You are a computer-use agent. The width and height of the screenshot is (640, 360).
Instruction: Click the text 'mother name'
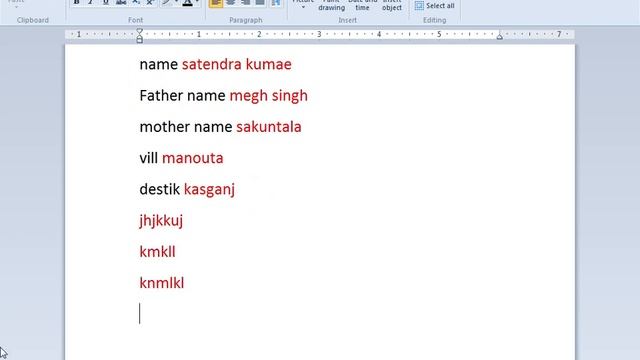click(186, 127)
